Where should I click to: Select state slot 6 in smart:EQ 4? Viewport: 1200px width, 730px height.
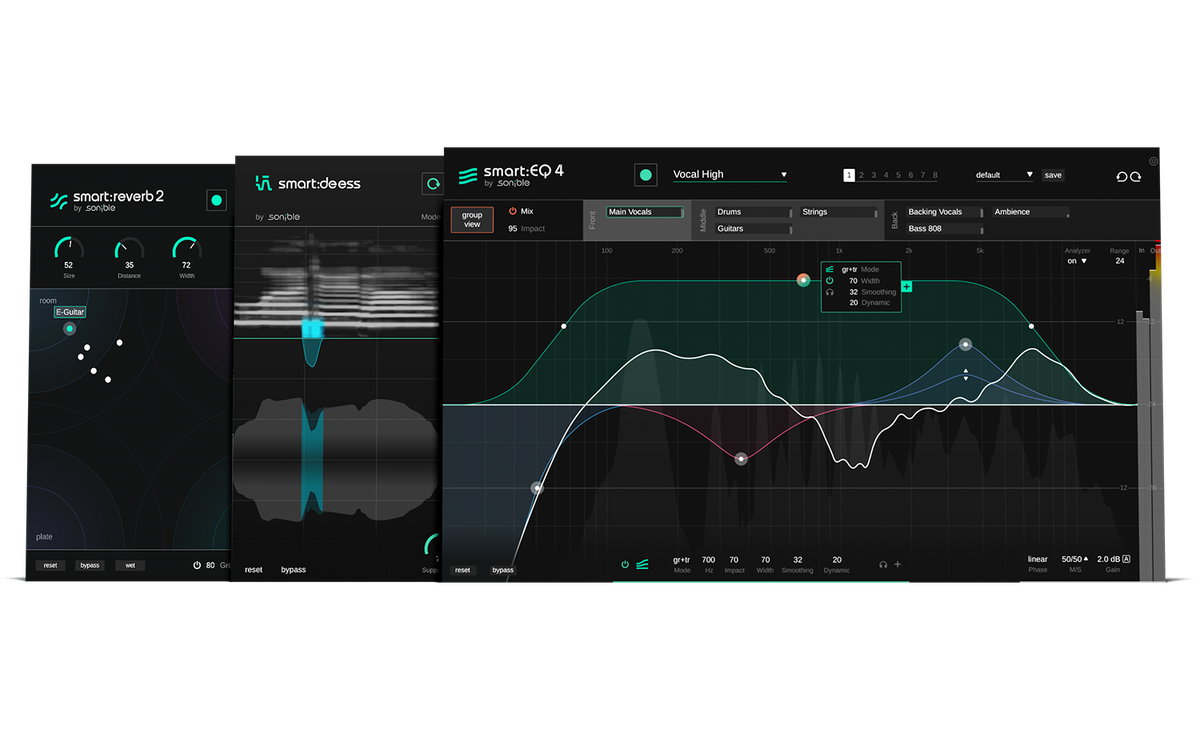[x=911, y=175]
